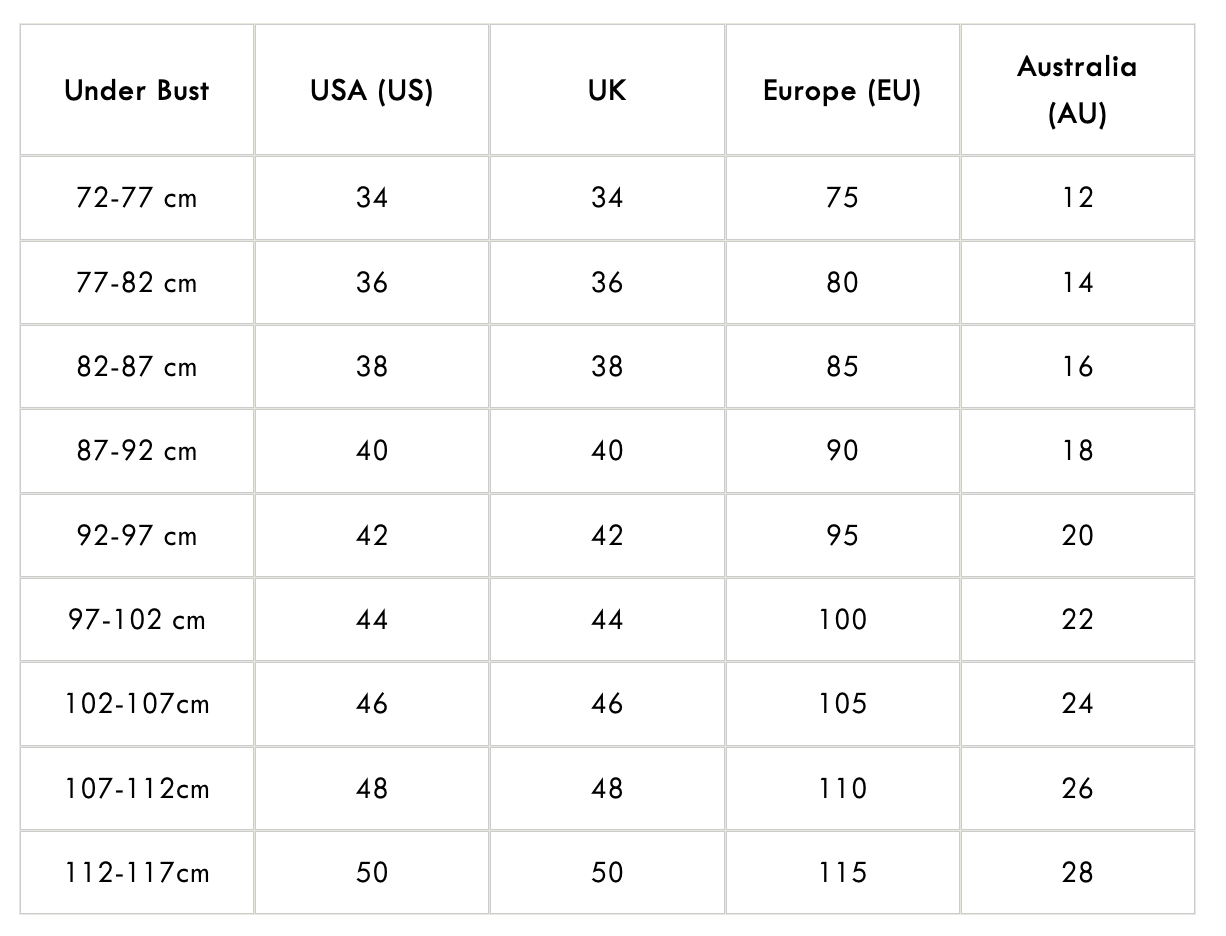Screen dimensions: 1226x936
Task: Select the UK size 40 cell
Action: 607,451
